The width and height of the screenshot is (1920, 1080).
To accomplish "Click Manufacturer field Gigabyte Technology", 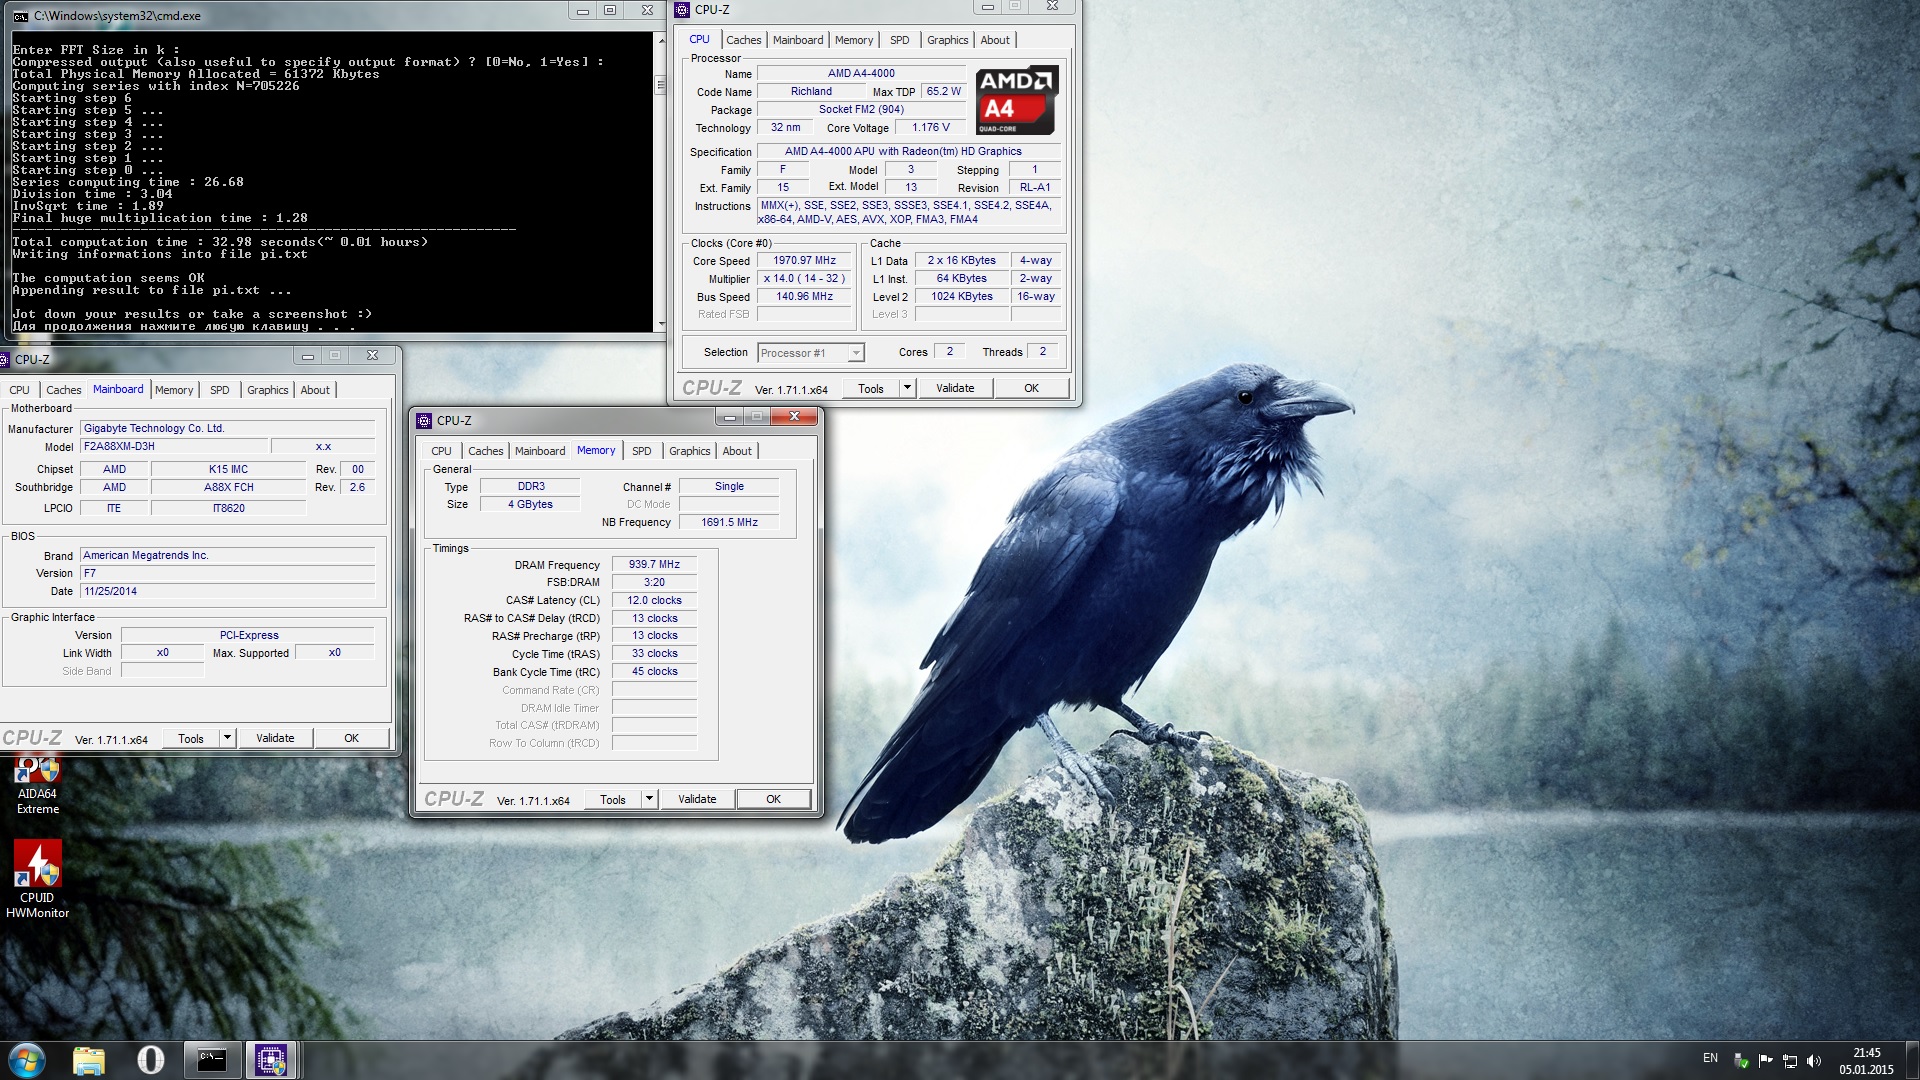I will (x=227, y=428).
